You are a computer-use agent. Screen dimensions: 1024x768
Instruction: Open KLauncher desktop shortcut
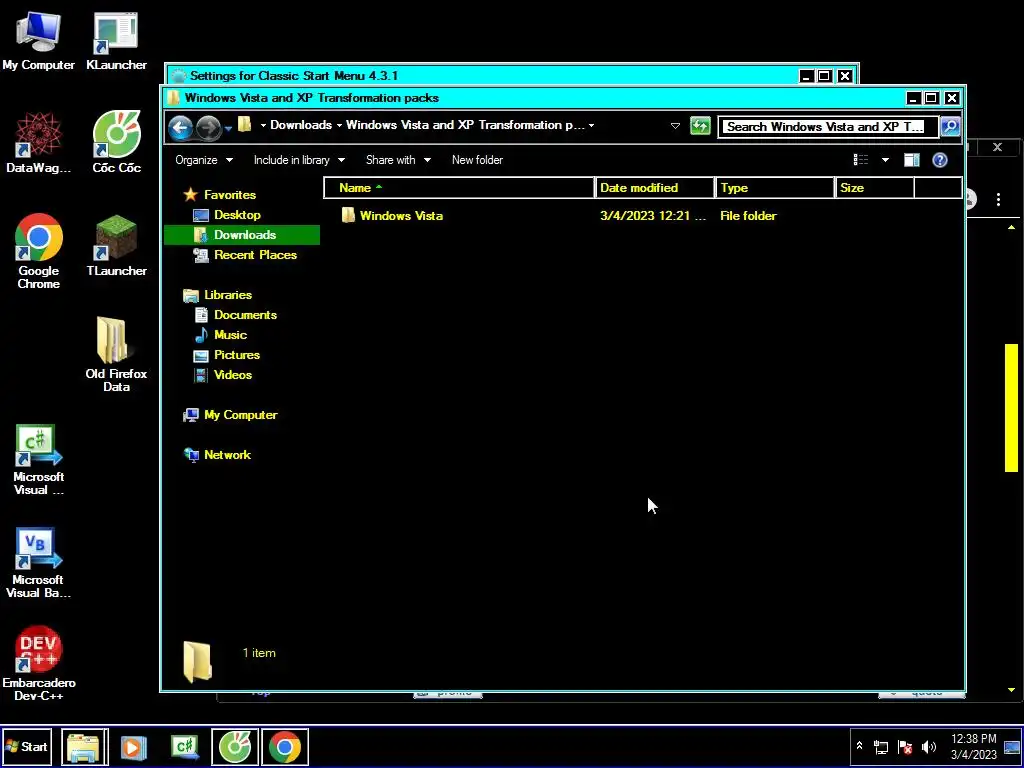click(x=116, y=41)
